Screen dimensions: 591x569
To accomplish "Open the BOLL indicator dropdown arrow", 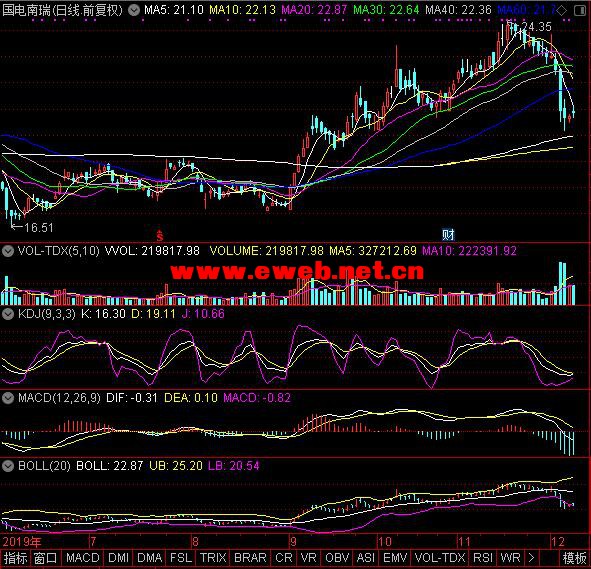I will 8,466.
